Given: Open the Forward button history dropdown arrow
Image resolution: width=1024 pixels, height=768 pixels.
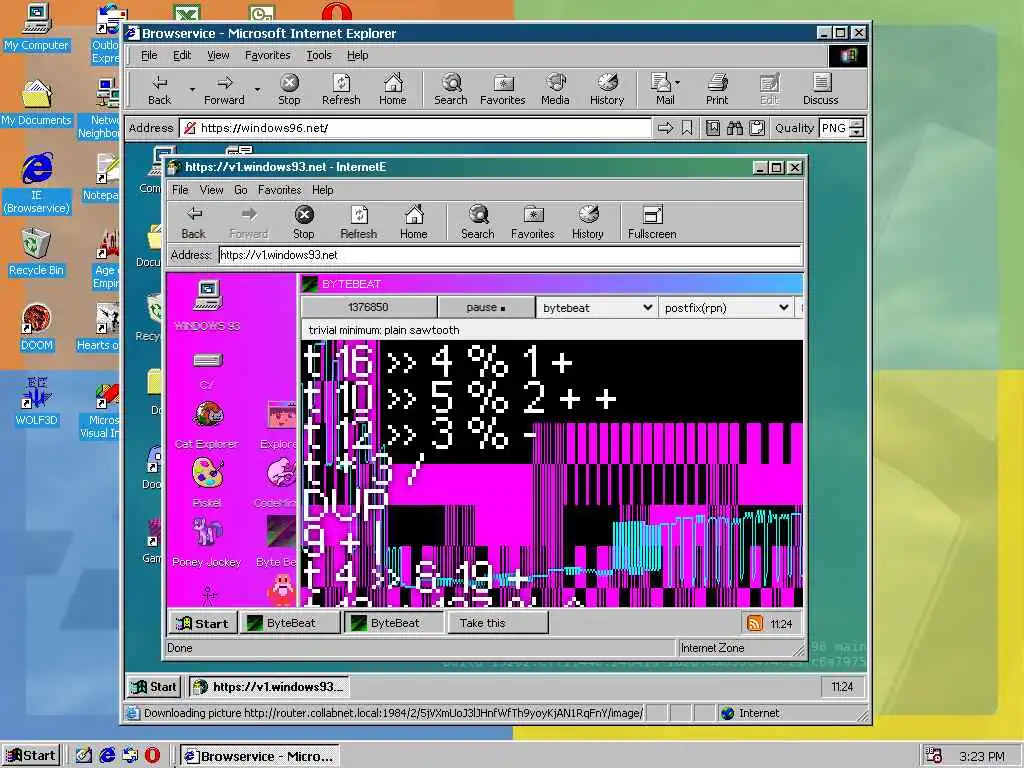Looking at the screenshot, I should coord(257,89).
